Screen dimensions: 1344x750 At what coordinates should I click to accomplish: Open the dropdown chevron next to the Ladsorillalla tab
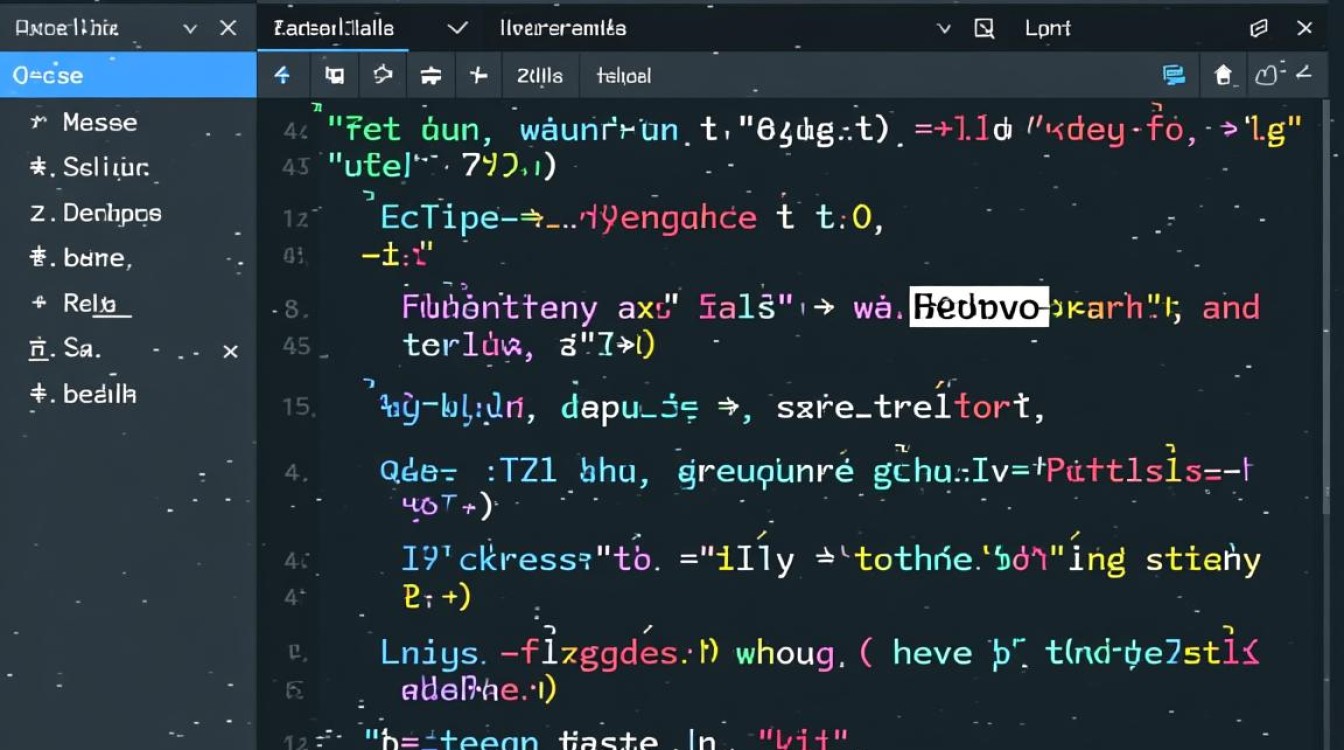coord(457,28)
